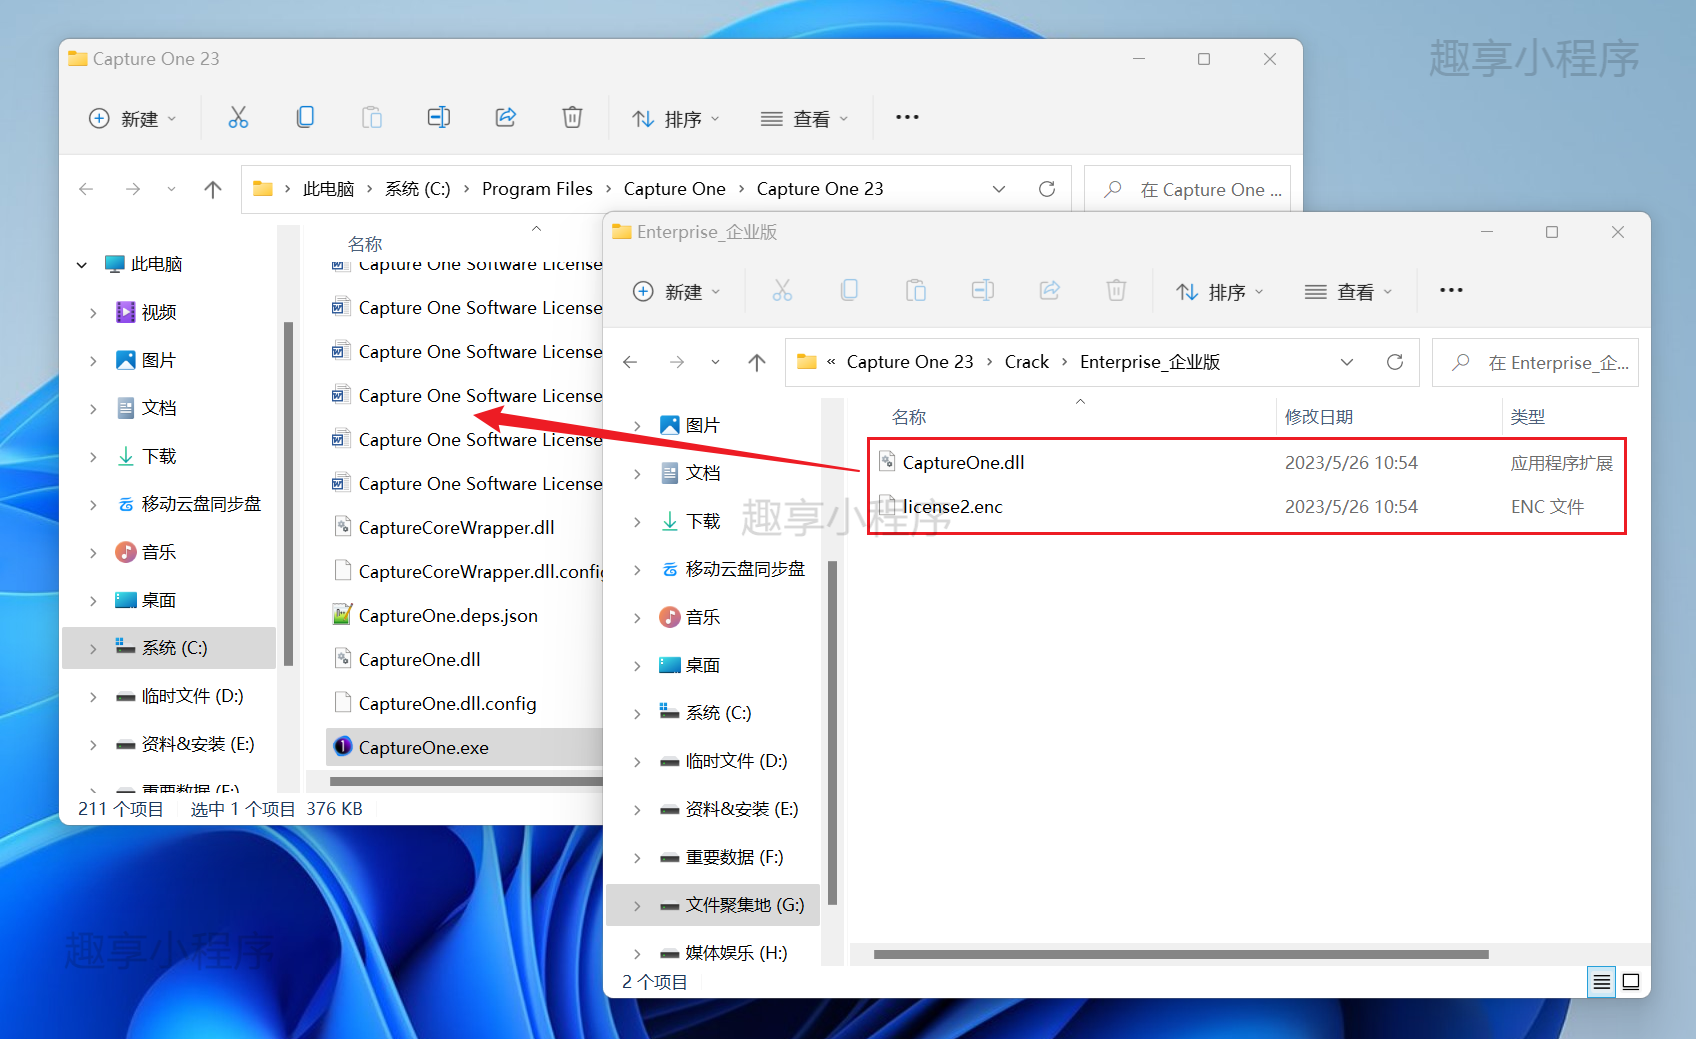1696x1039 pixels.
Task: Click horizontal scrollbar in Enterprise_企业版 file list
Action: click(x=1180, y=954)
